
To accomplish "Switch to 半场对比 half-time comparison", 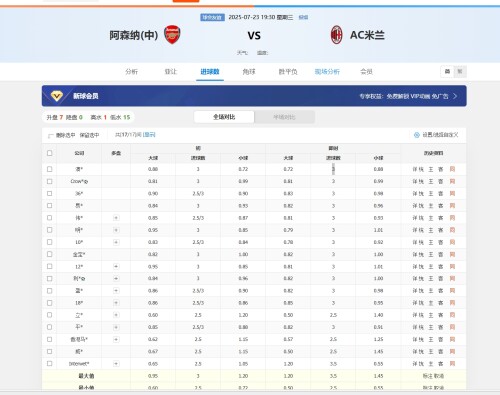I will [x=284, y=117].
